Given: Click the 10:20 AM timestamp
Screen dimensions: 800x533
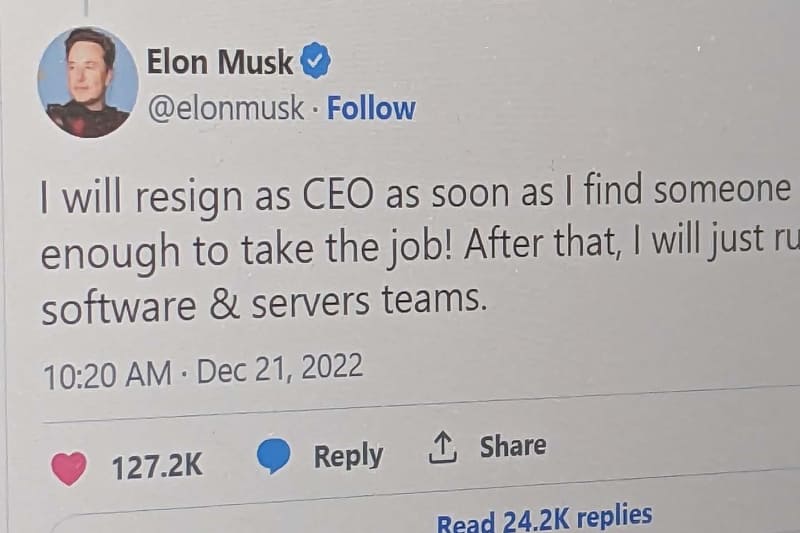Looking at the screenshot, I should click(x=107, y=375).
